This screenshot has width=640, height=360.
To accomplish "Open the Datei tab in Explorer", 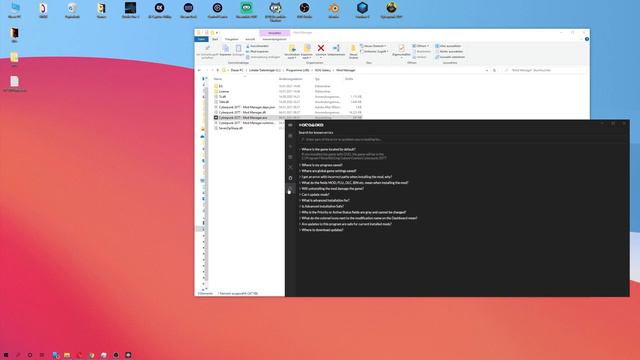I will pyautogui.click(x=201, y=39).
